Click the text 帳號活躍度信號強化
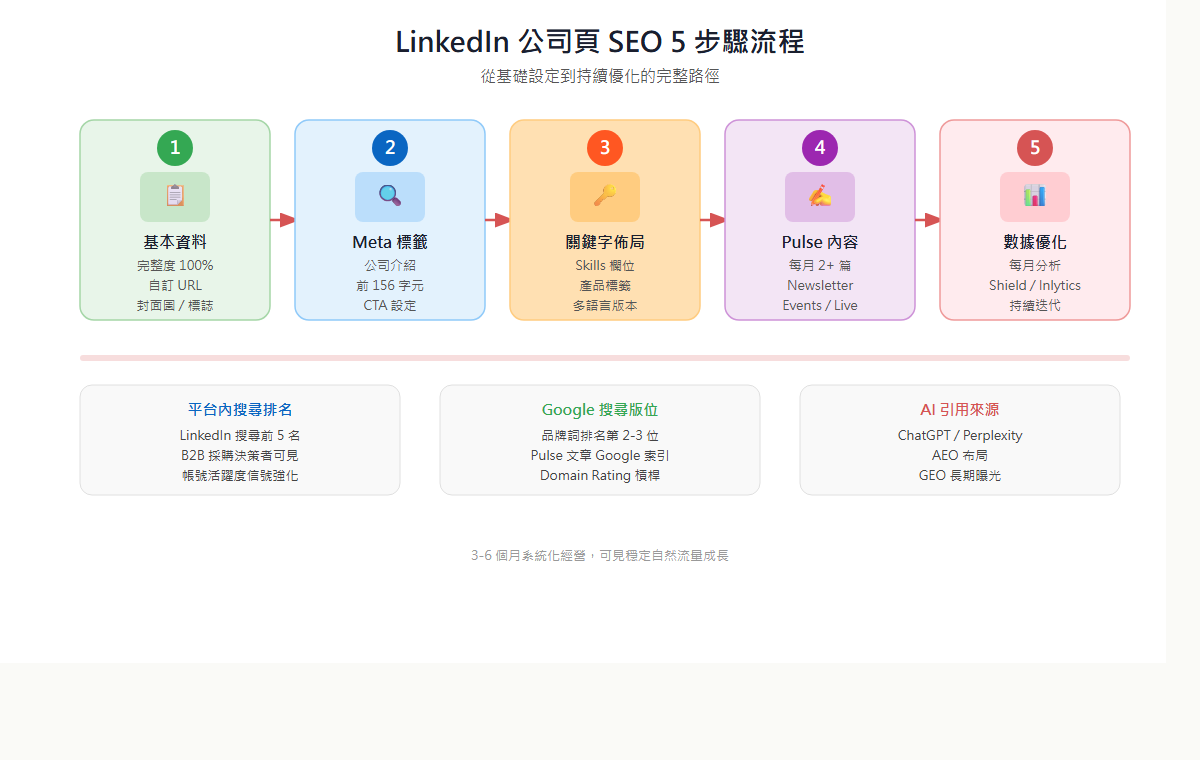The image size is (1200, 760). 240,475
